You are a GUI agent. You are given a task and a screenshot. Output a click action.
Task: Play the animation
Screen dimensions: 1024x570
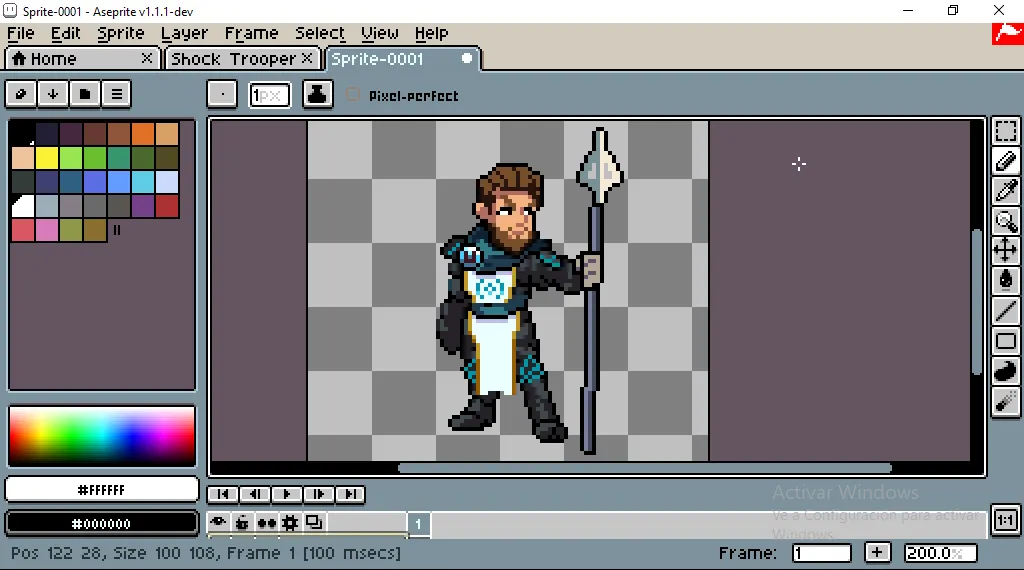[287, 494]
